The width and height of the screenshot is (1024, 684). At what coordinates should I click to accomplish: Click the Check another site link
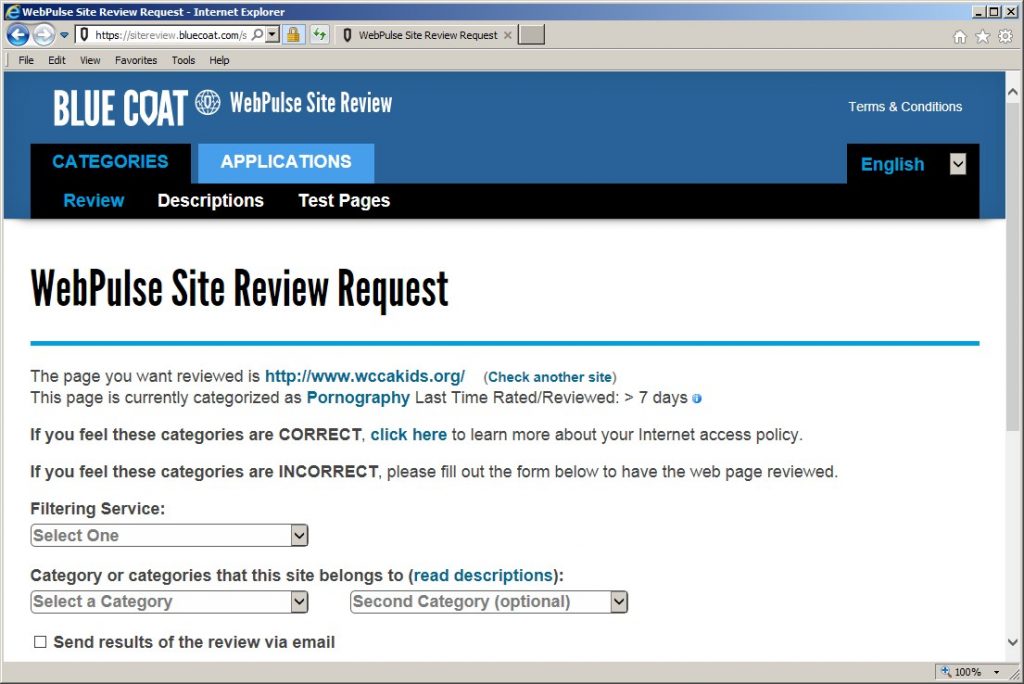pyautogui.click(x=549, y=377)
